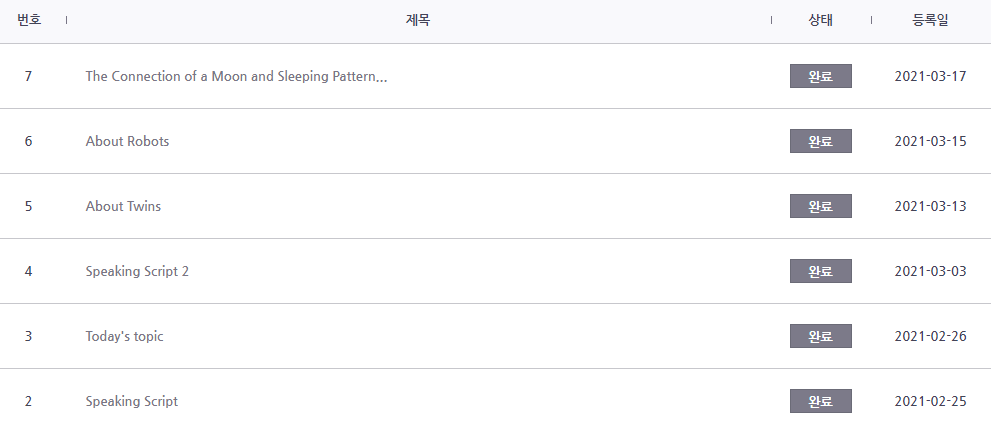Click the 제목 column header

(x=418, y=20)
